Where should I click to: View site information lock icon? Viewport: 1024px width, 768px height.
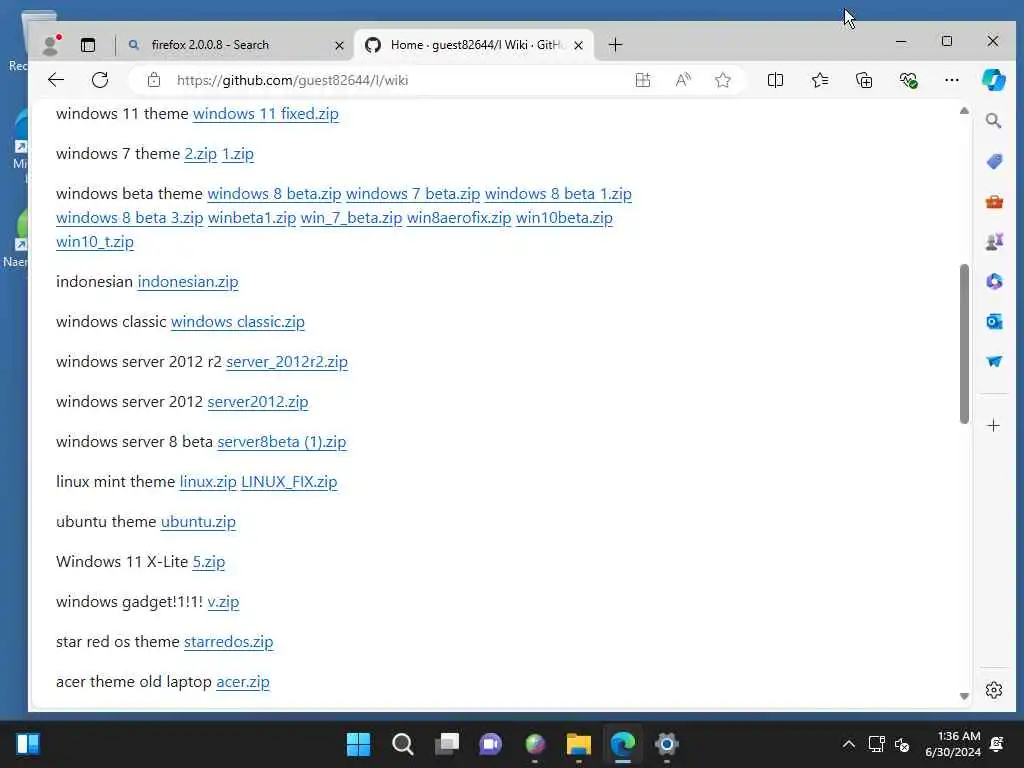tap(153, 80)
